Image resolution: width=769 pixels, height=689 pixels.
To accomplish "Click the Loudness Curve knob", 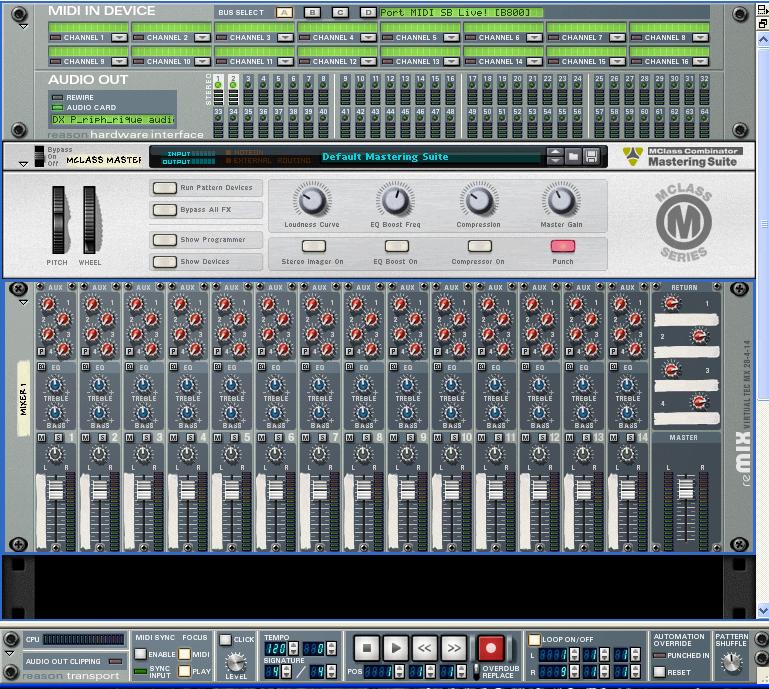I will pyautogui.click(x=312, y=201).
